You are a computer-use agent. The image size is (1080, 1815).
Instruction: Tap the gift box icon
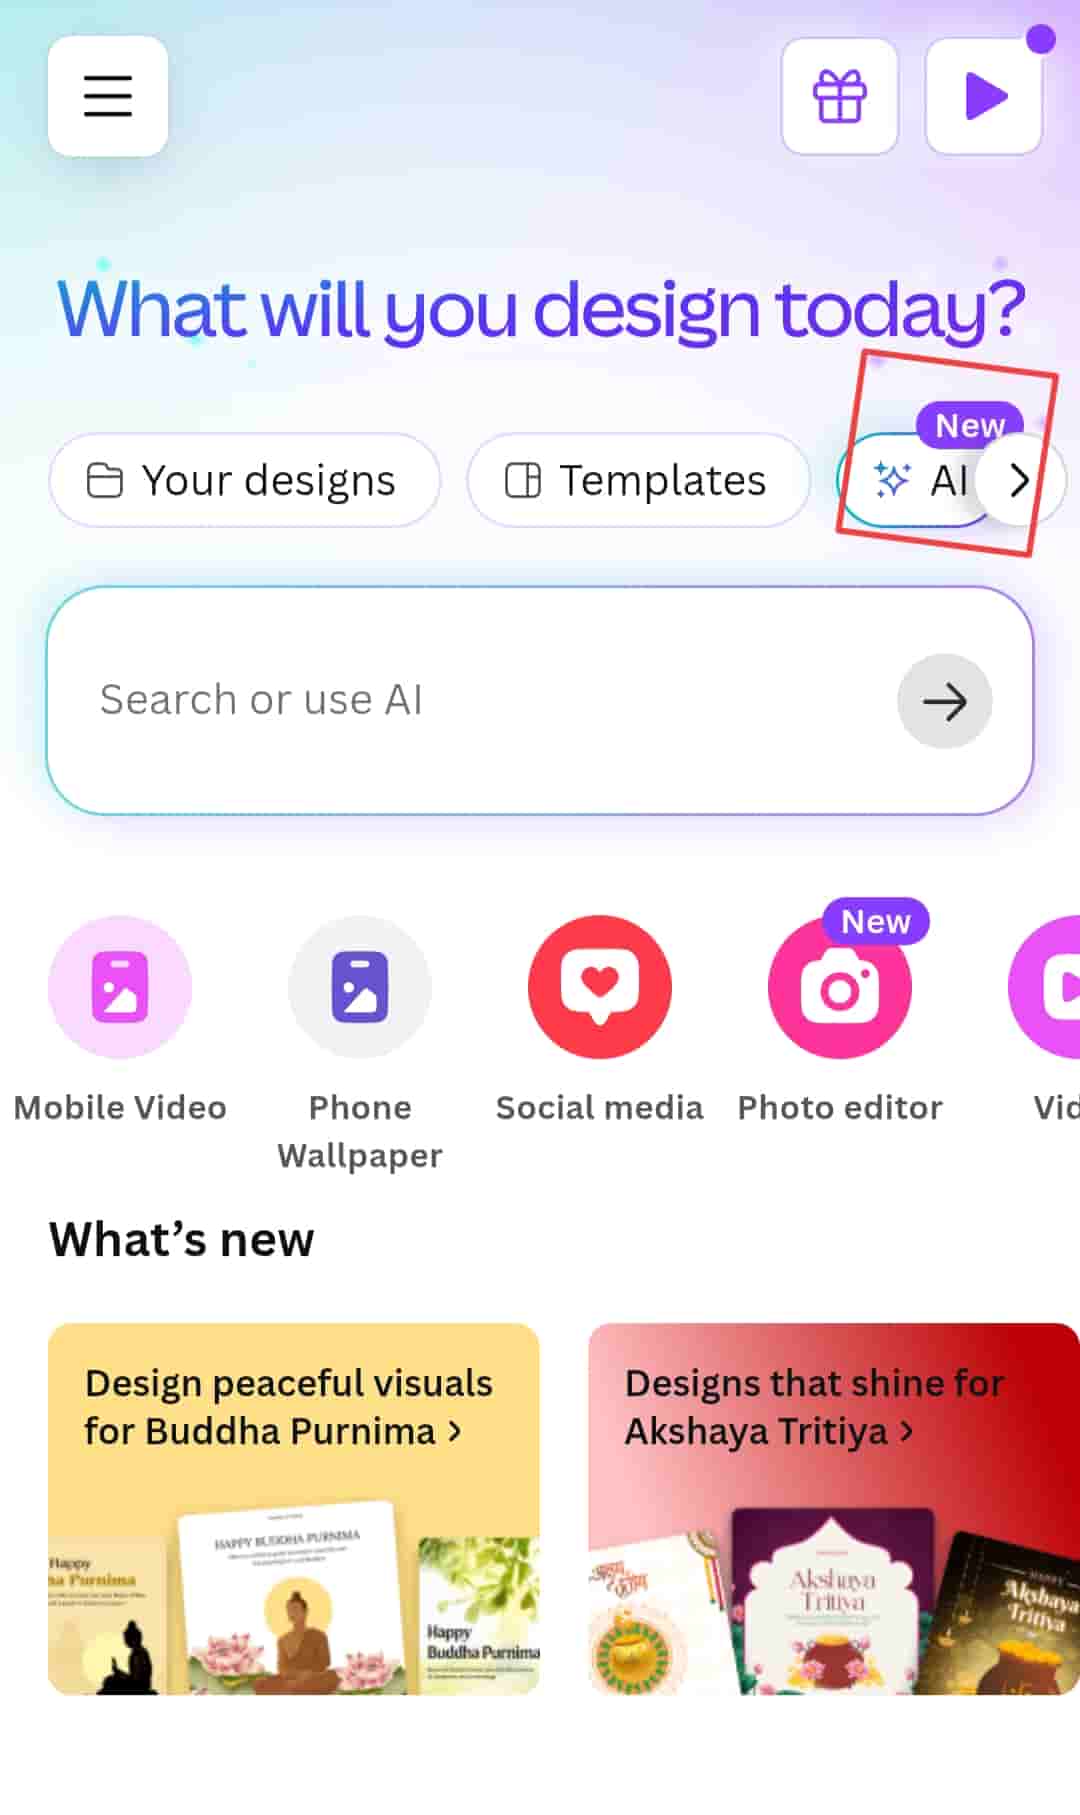click(840, 96)
